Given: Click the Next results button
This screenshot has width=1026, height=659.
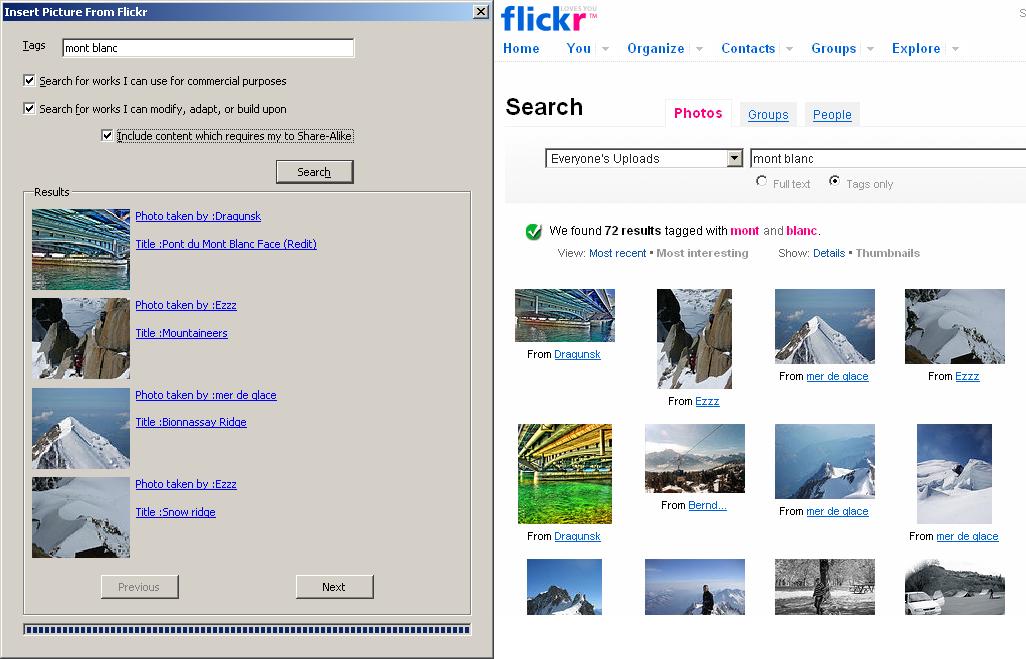Looking at the screenshot, I should click(334, 587).
